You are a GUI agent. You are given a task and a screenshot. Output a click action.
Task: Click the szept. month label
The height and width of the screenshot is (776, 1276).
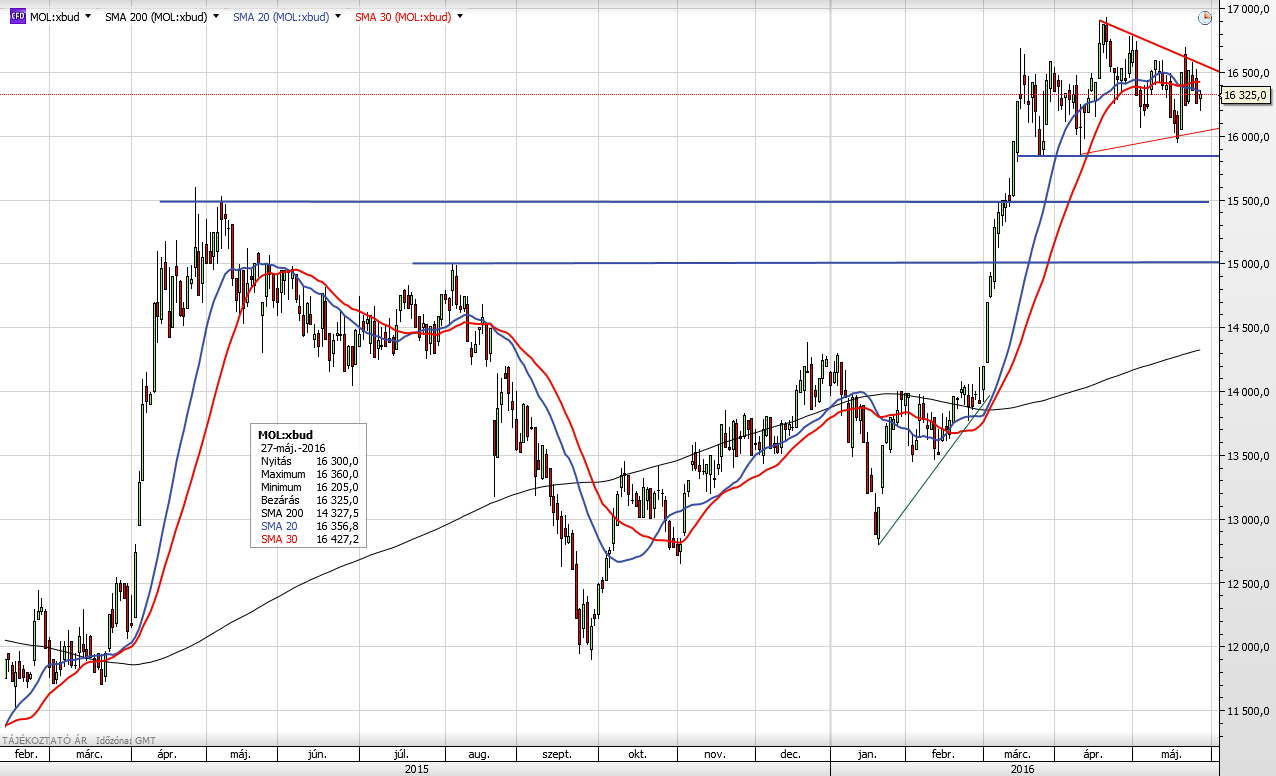pyautogui.click(x=557, y=755)
